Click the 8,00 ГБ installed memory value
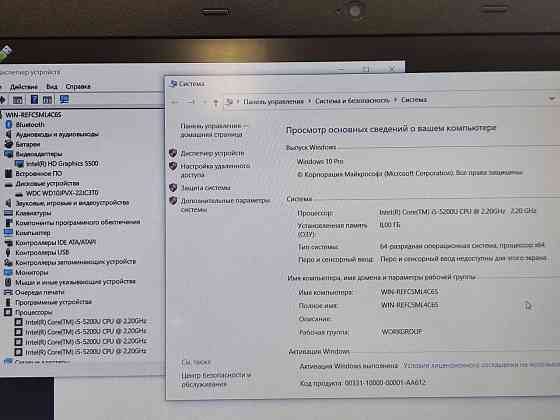The height and width of the screenshot is (420, 560). (x=390, y=225)
